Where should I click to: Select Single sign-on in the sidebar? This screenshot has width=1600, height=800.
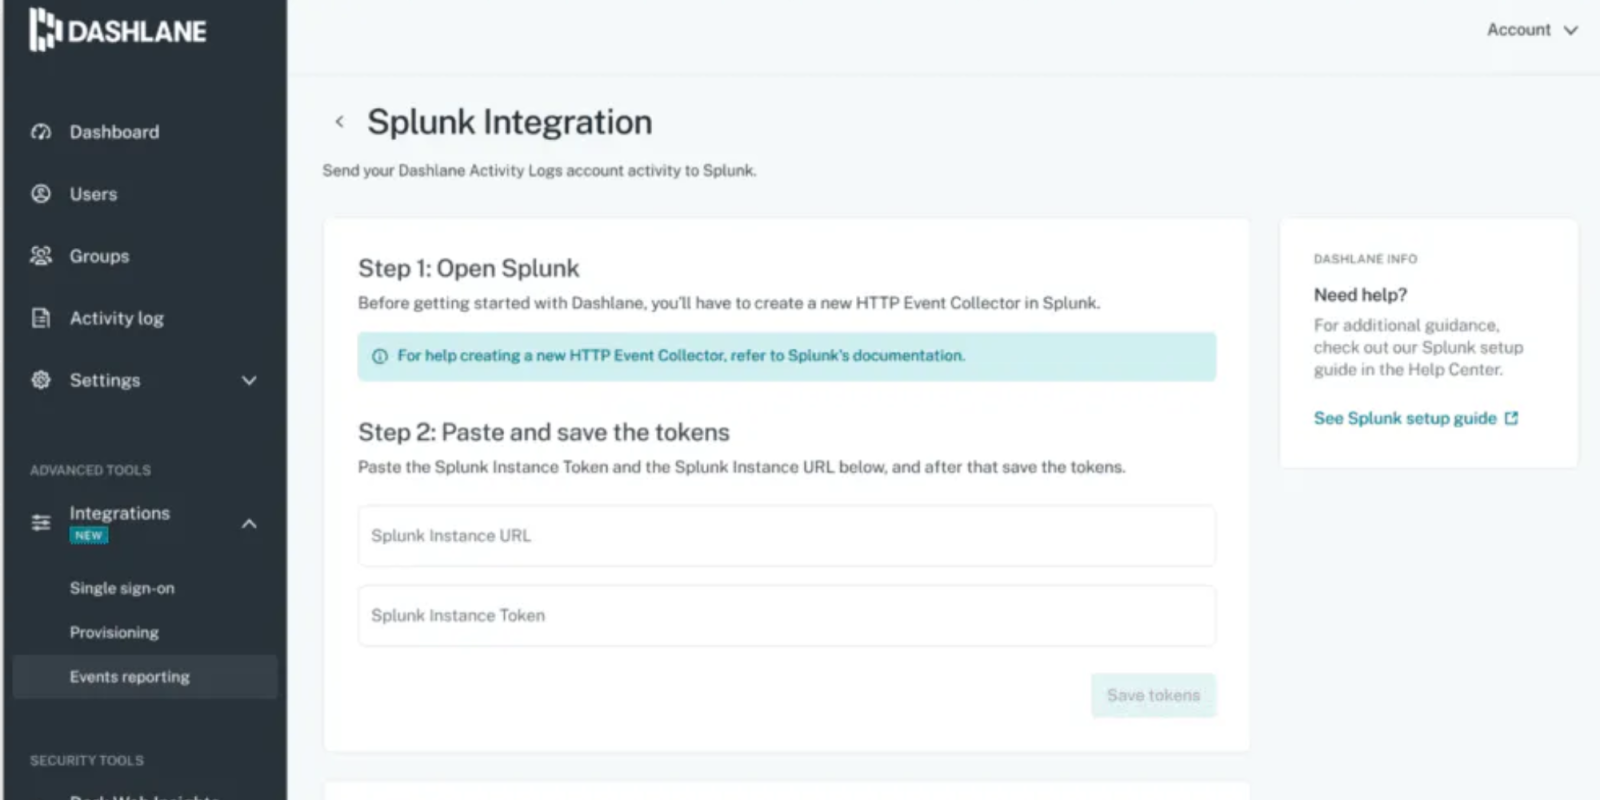pos(122,588)
